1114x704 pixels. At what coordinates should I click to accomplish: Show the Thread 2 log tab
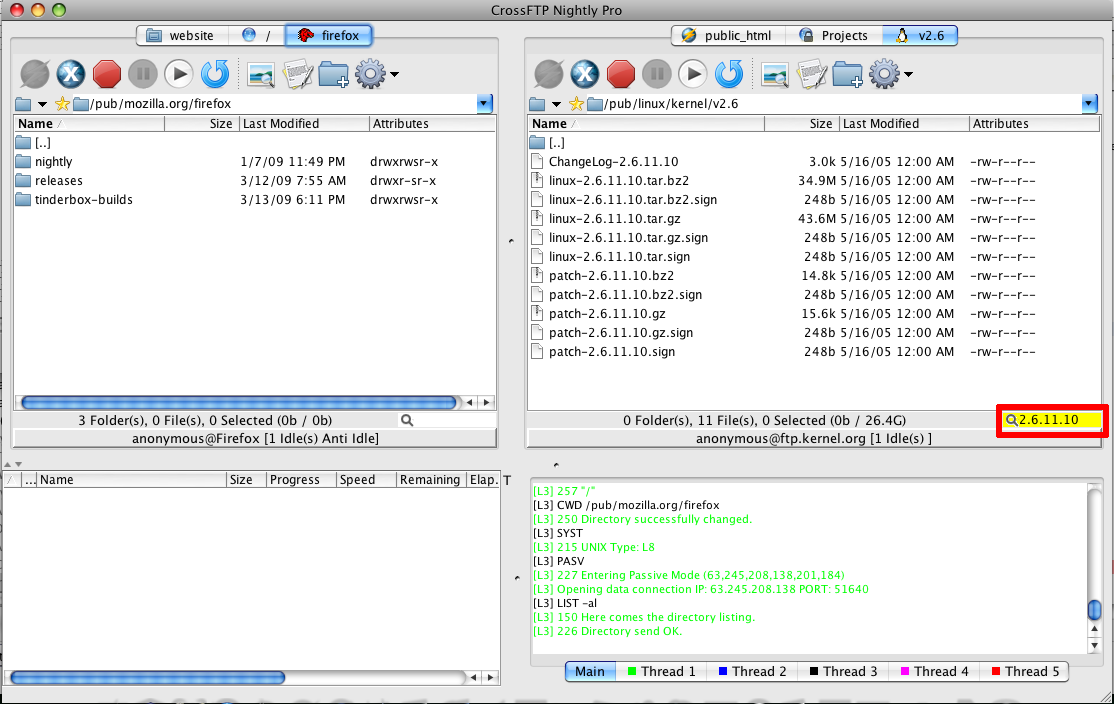click(752, 671)
